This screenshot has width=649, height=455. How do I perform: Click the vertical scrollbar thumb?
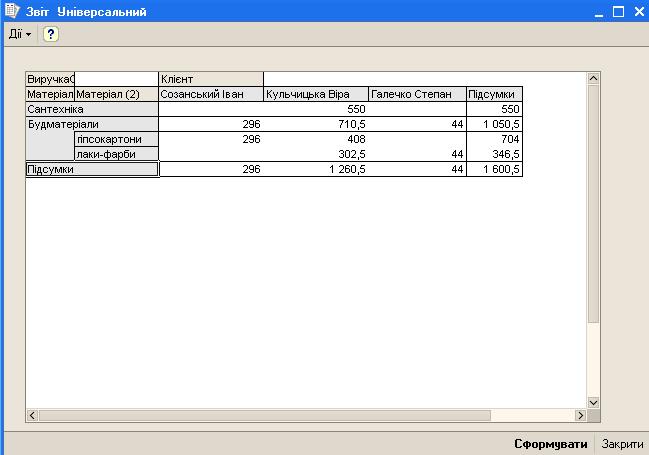(593, 203)
